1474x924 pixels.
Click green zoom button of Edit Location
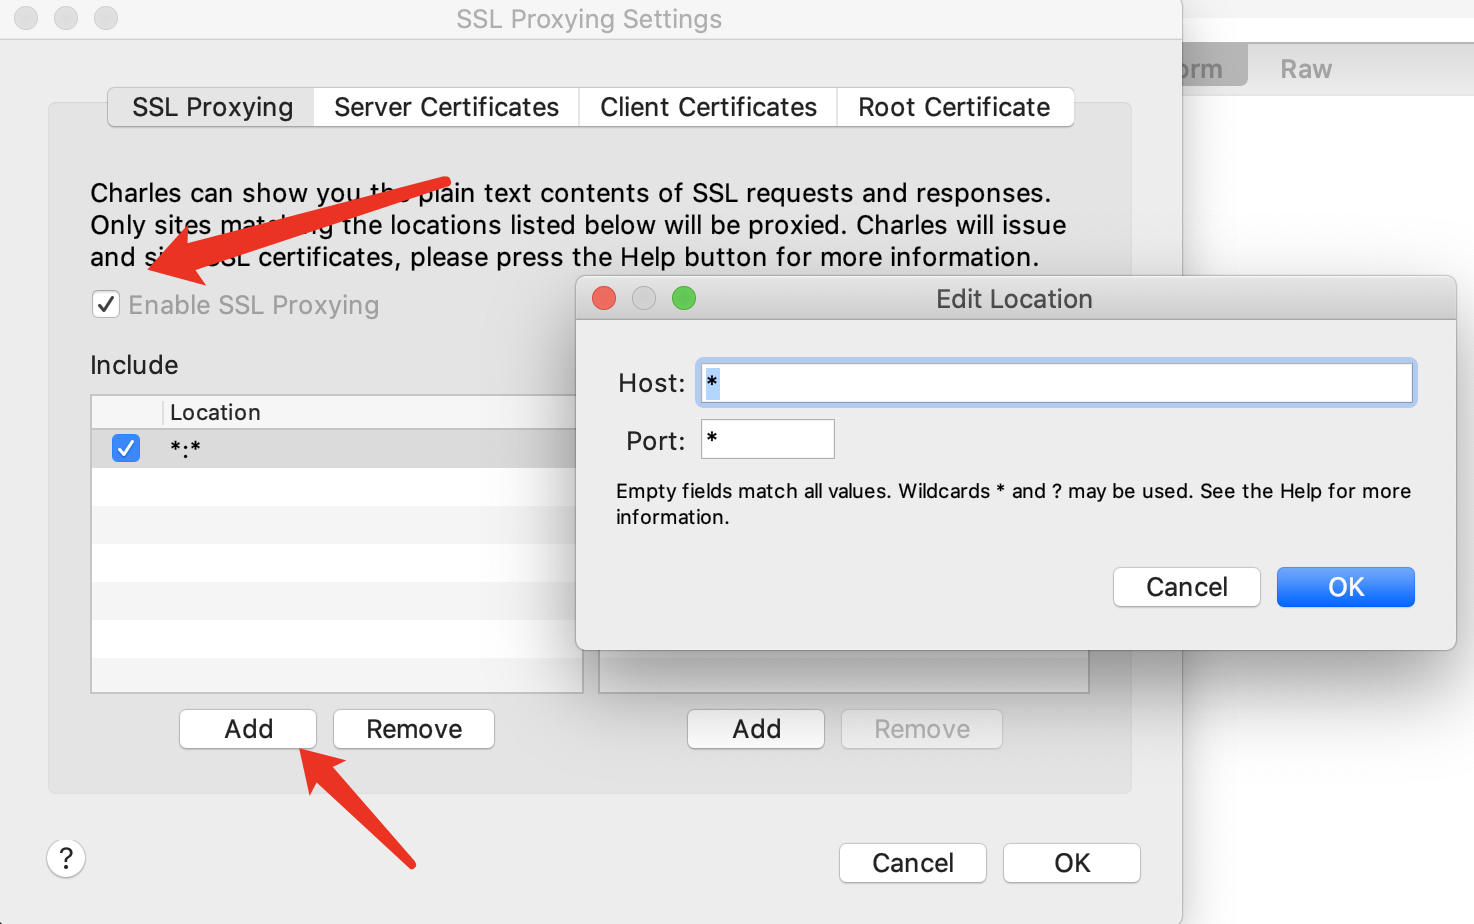click(684, 298)
